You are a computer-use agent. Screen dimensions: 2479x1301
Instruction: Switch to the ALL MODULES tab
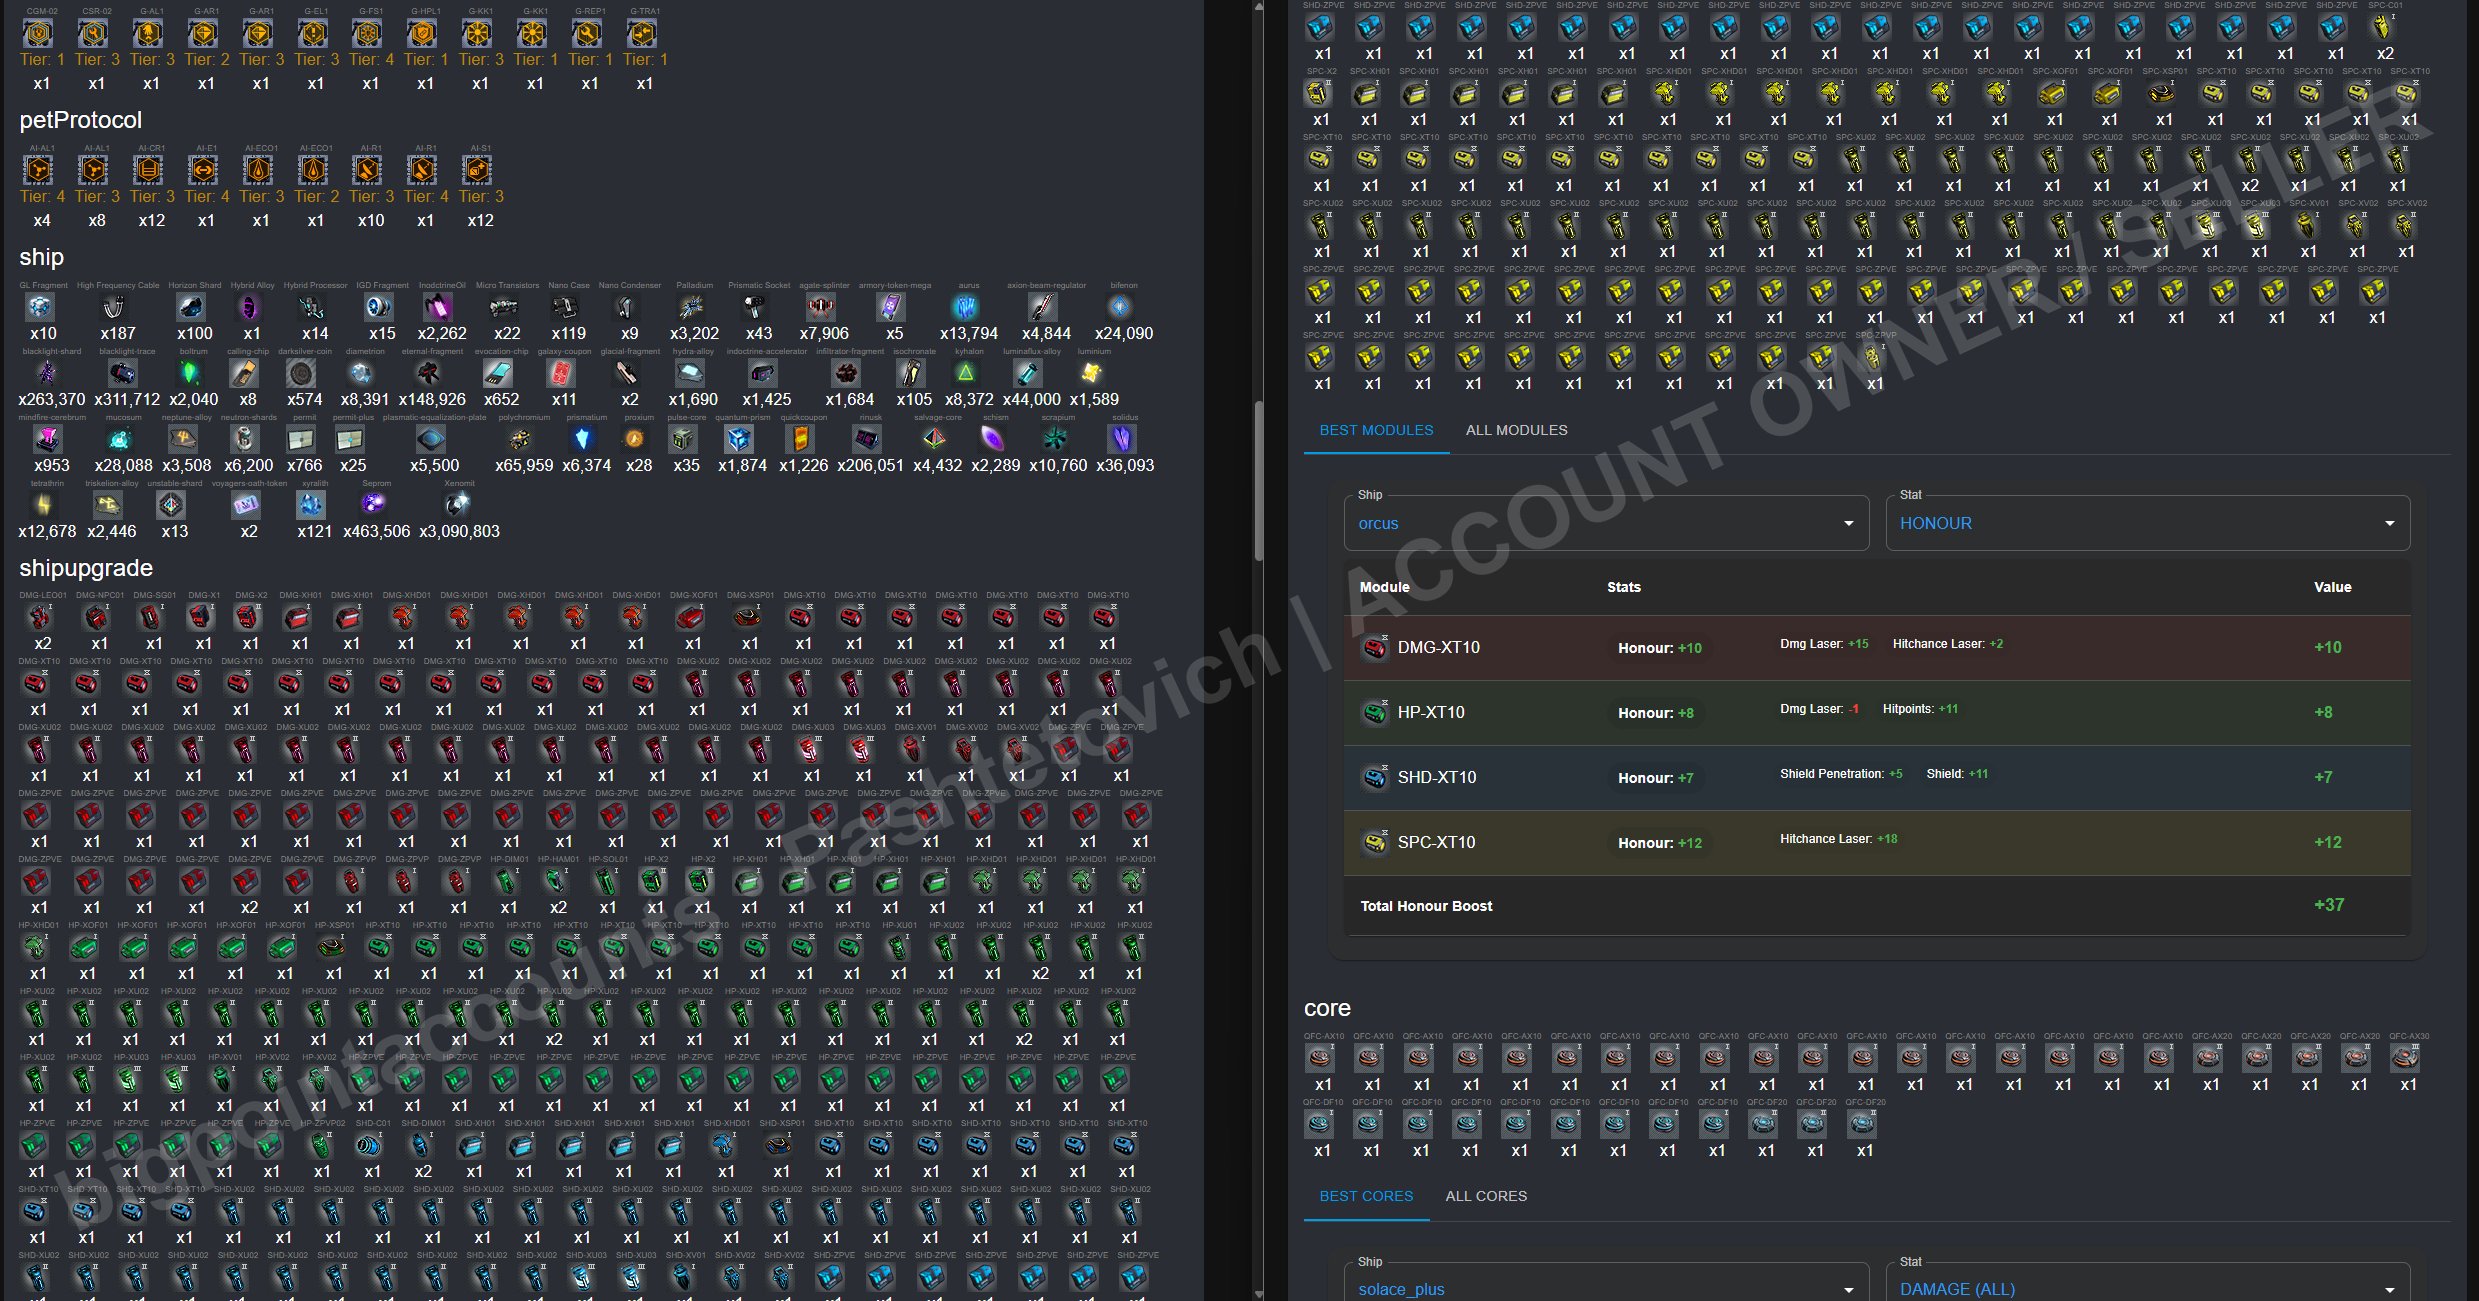click(x=1516, y=431)
